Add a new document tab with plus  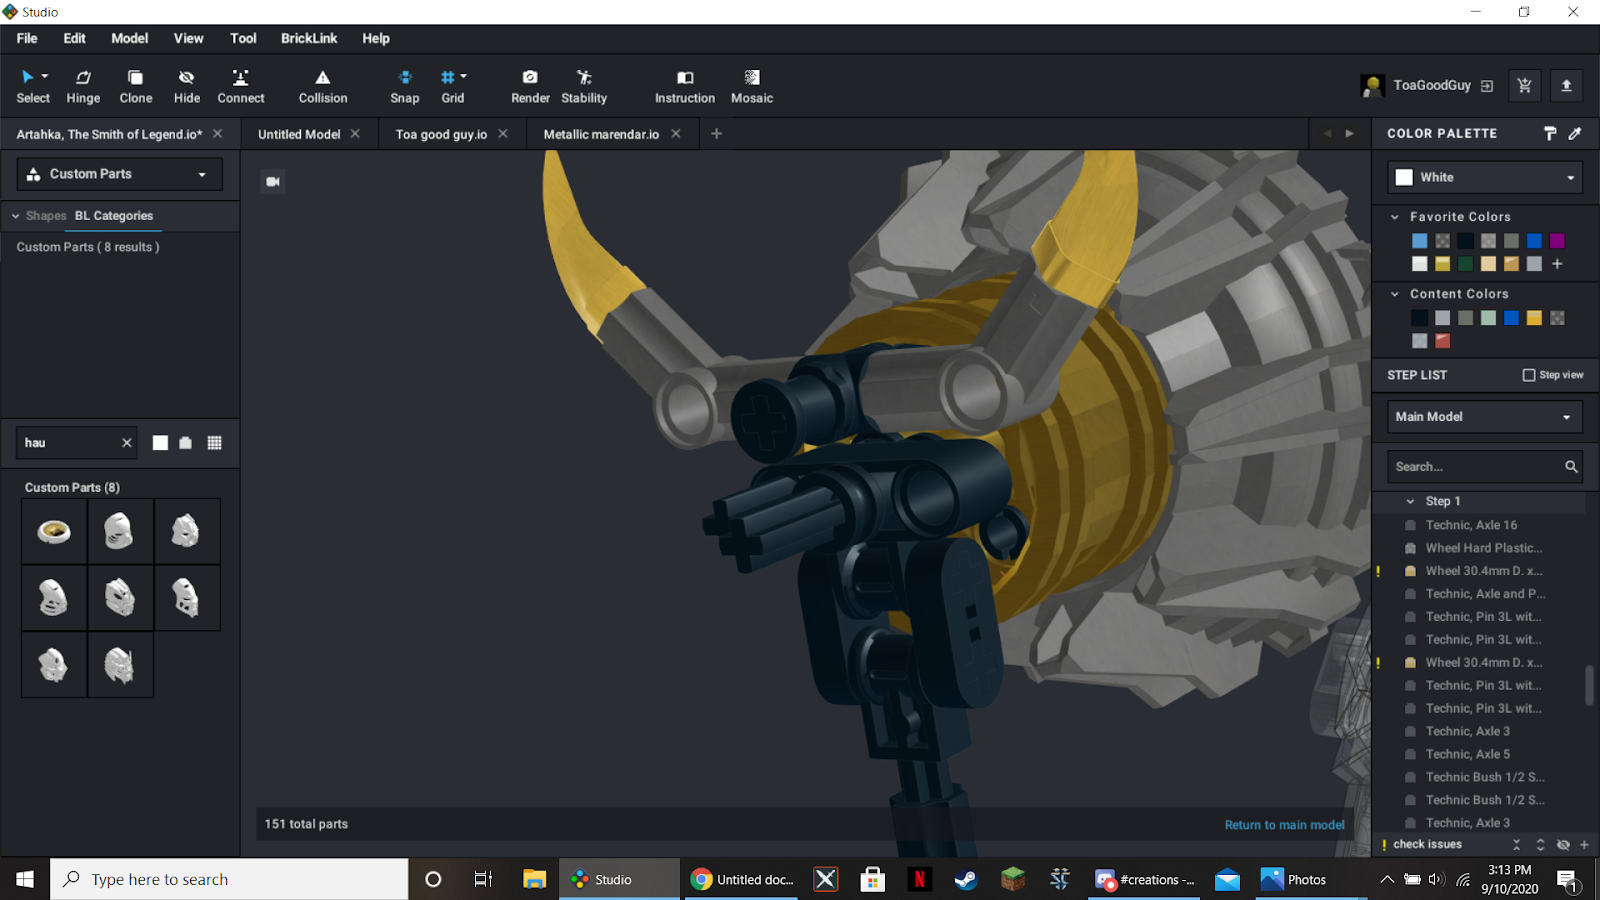(716, 134)
